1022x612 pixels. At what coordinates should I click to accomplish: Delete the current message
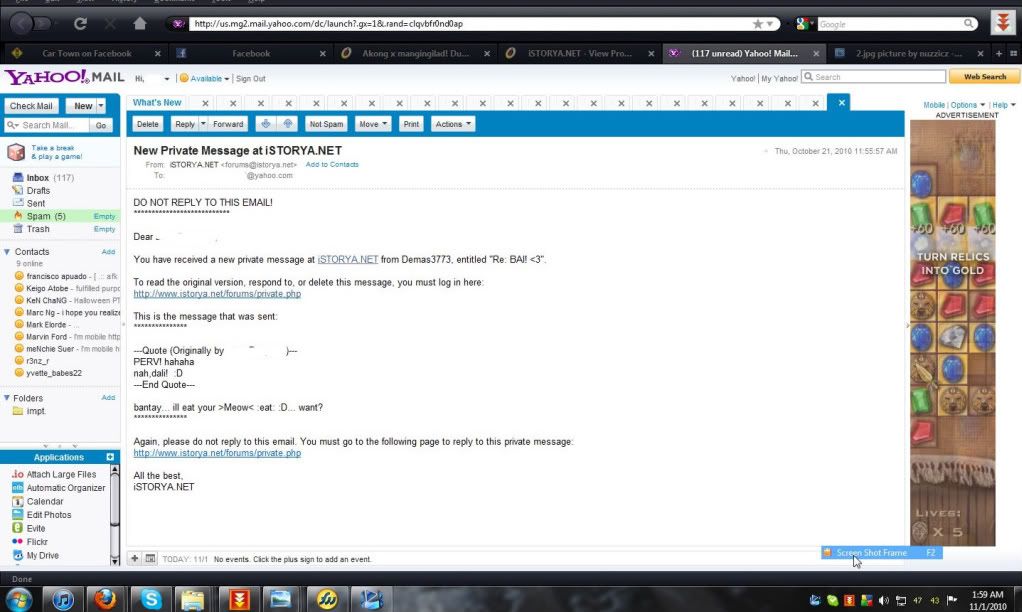click(x=147, y=123)
